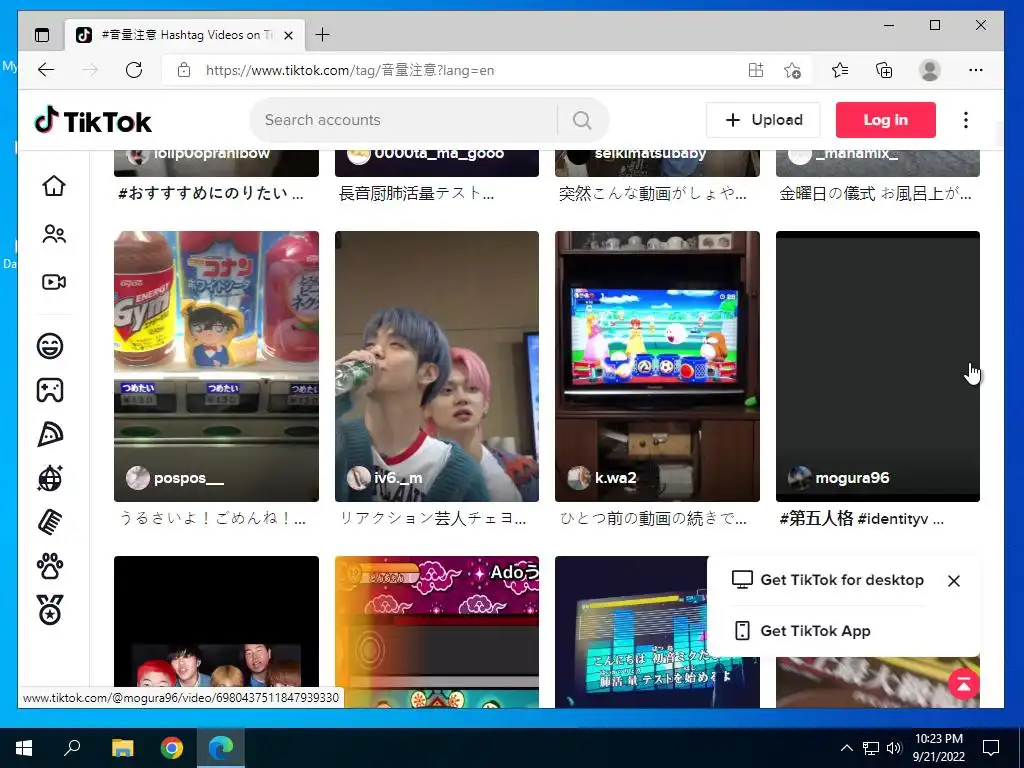Screen dimensions: 1024x768
Task: Open Following icon in sidebar
Action: click(54, 234)
